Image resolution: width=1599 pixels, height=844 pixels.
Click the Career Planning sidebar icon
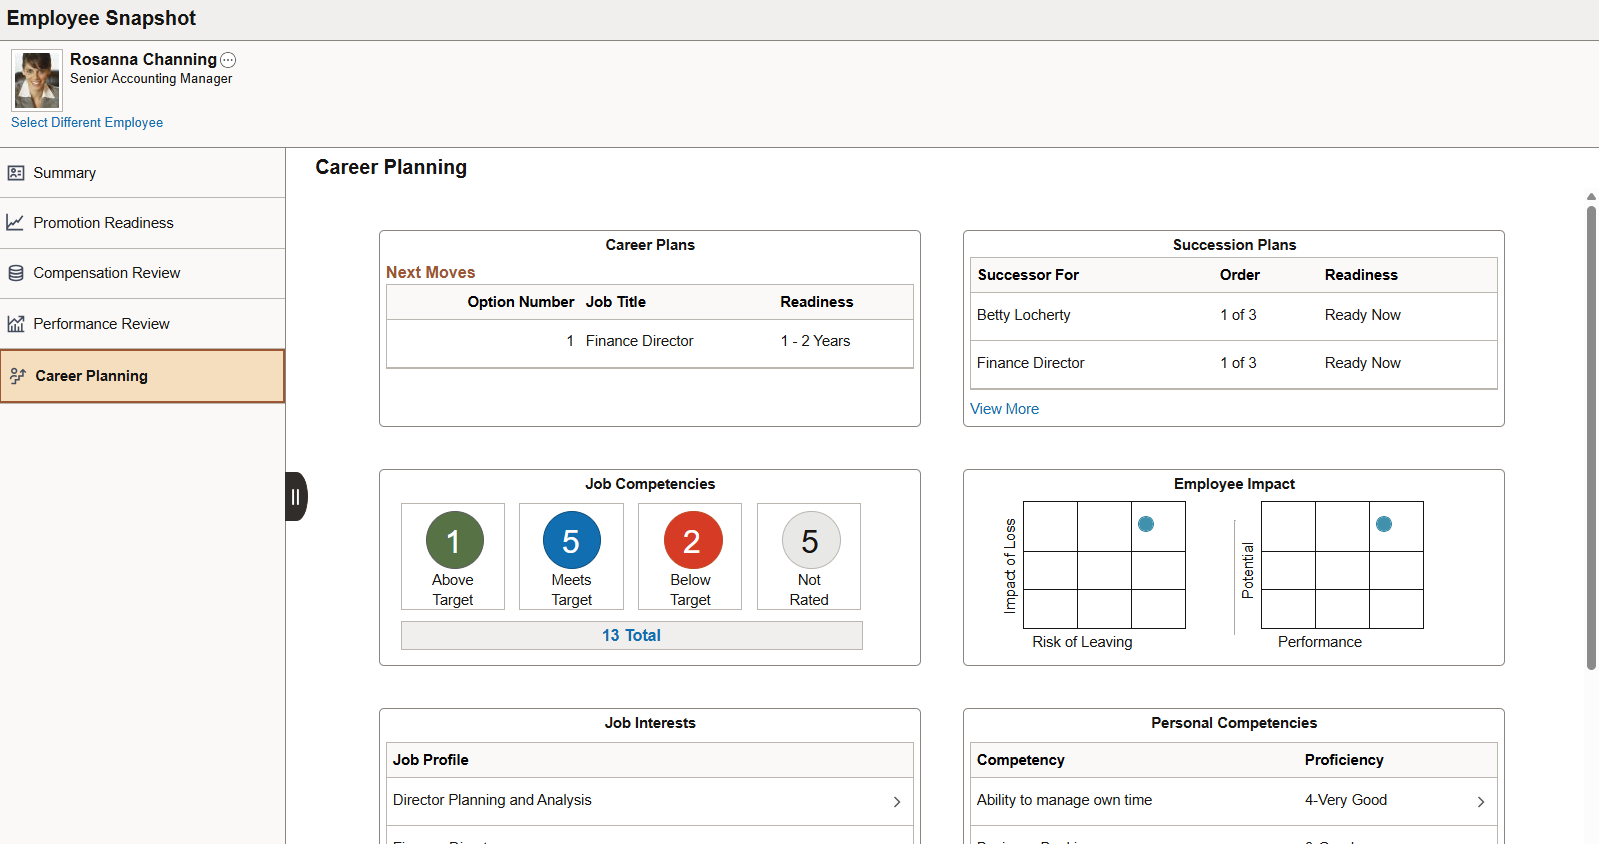[18, 376]
